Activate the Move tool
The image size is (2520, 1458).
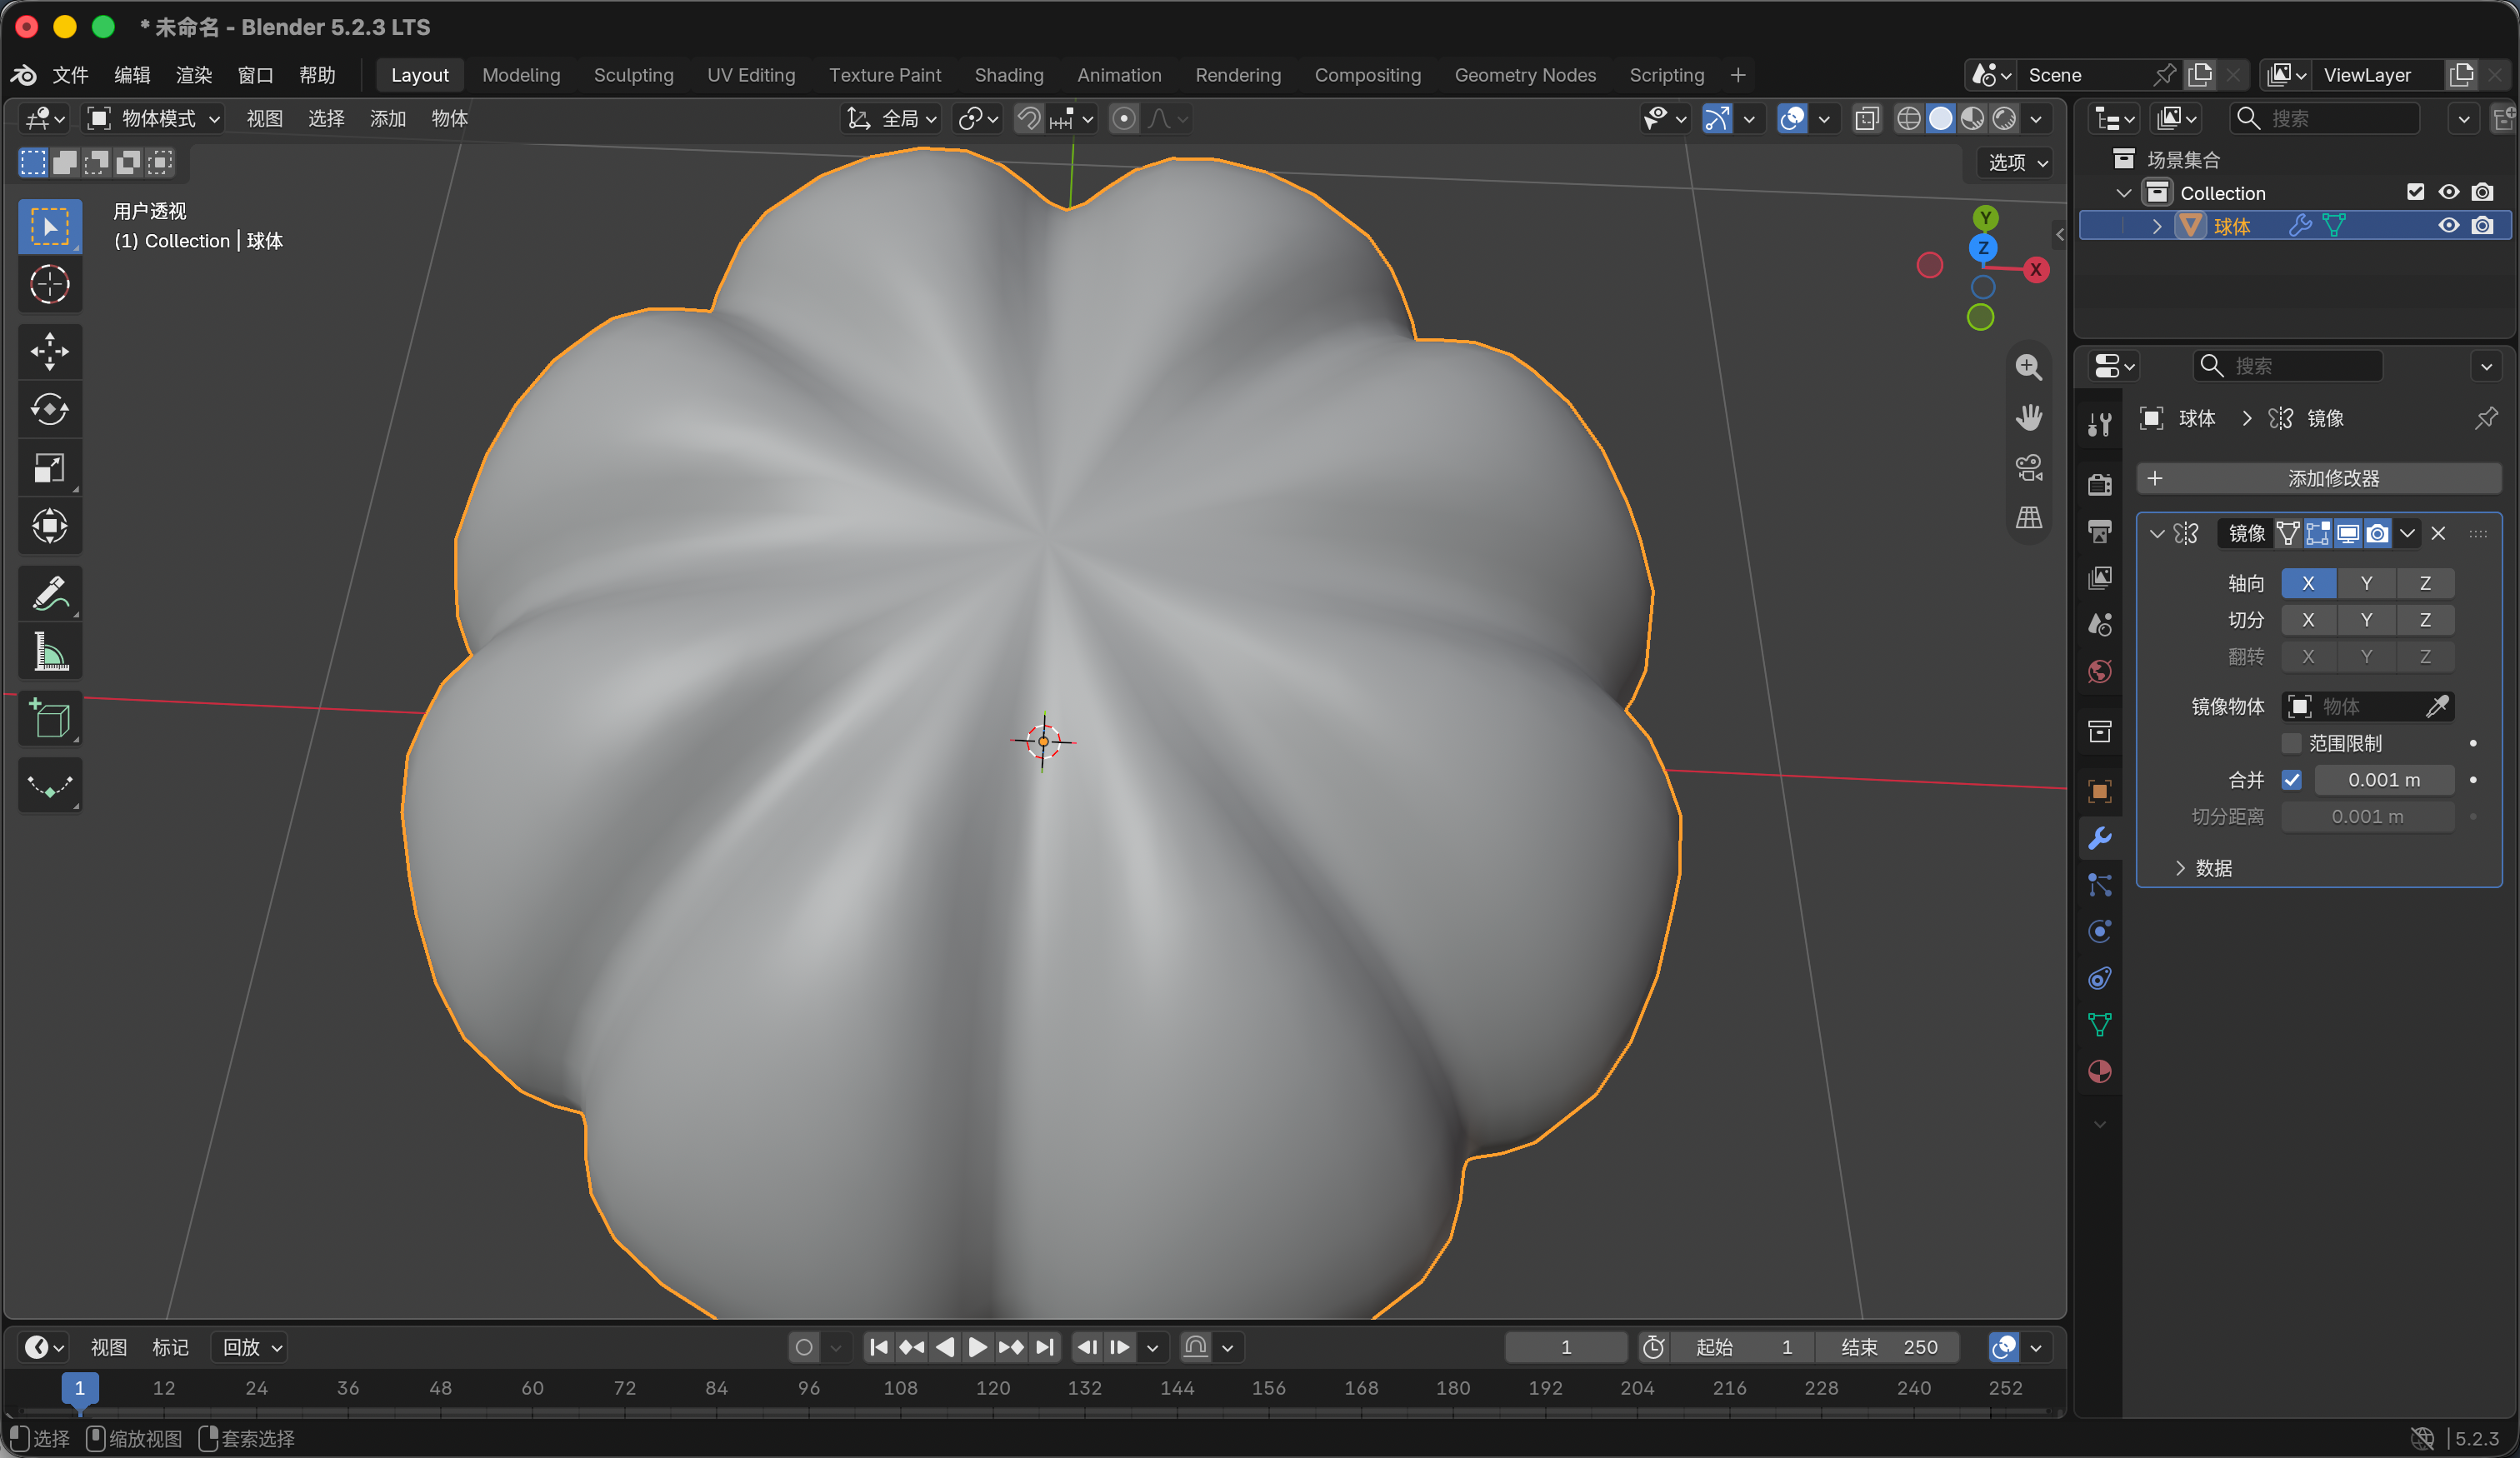[49, 351]
